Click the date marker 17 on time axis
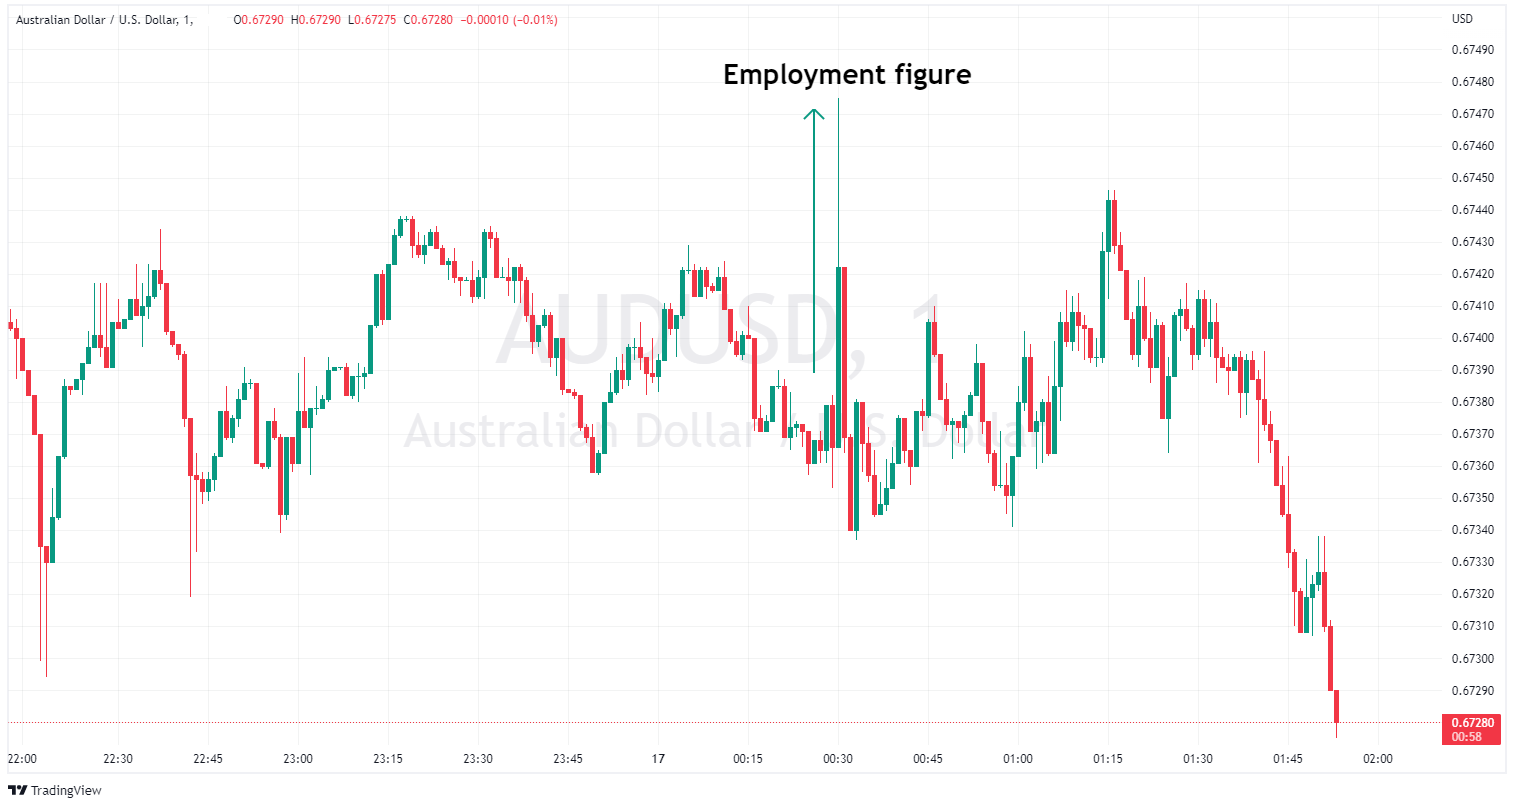 point(658,759)
